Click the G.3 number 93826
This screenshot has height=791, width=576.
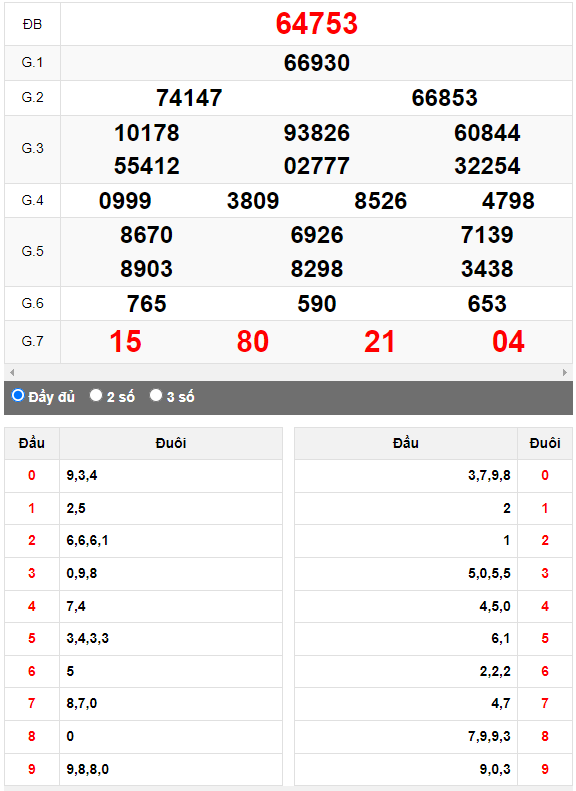click(x=316, y=133)
